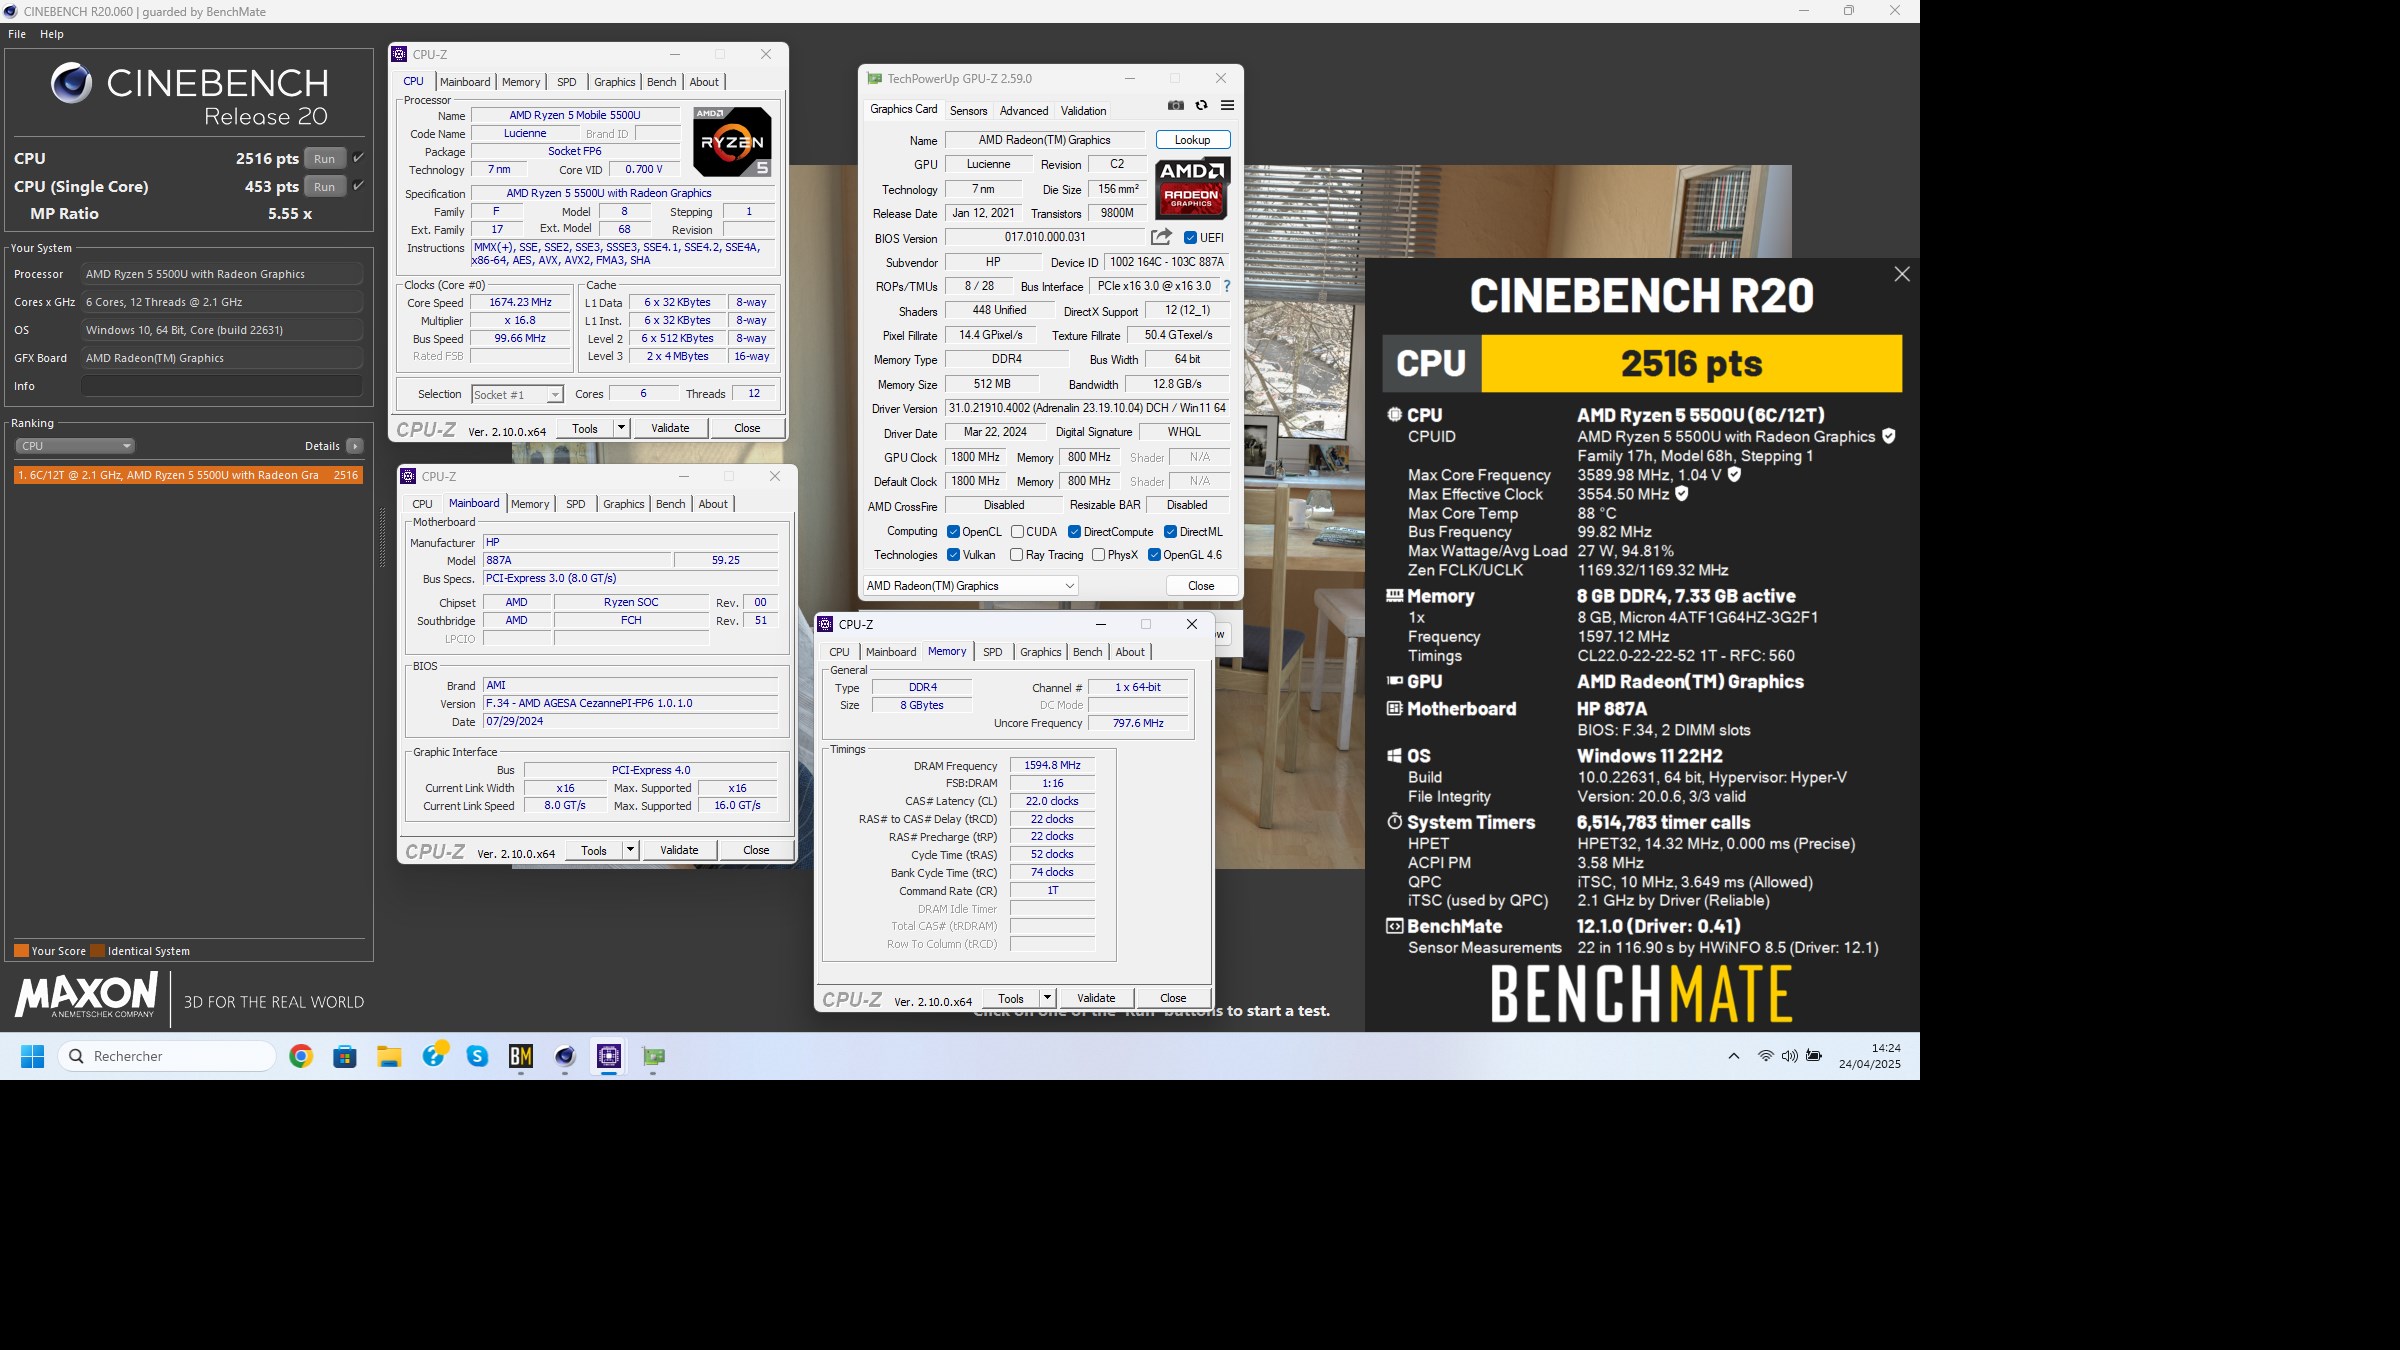Click the BenchMate BM taskbar icon
2400x1350 pixels.
[x=521, y=1056]
